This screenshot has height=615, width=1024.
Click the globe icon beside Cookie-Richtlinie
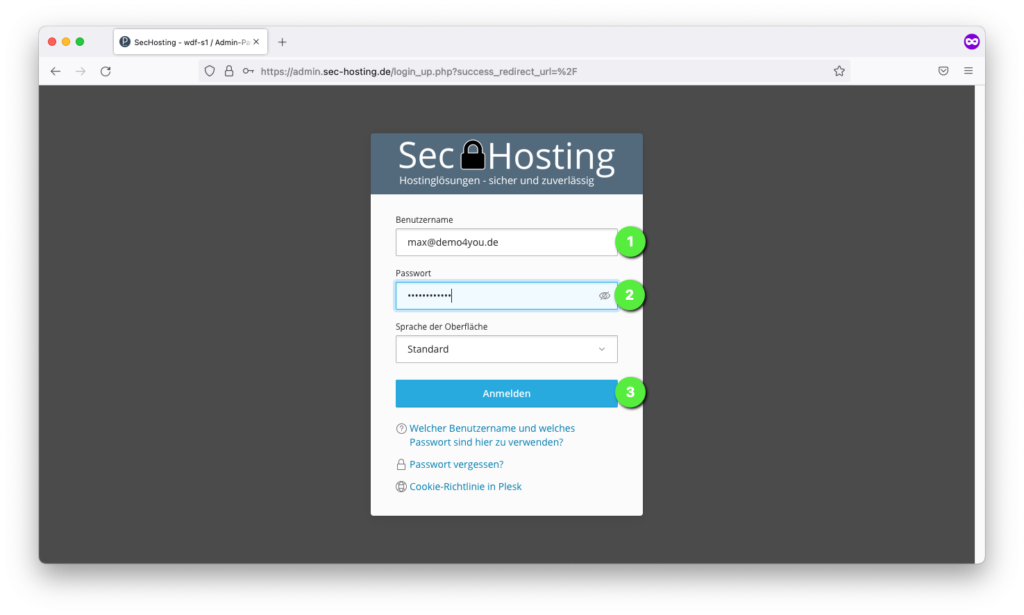401,486
